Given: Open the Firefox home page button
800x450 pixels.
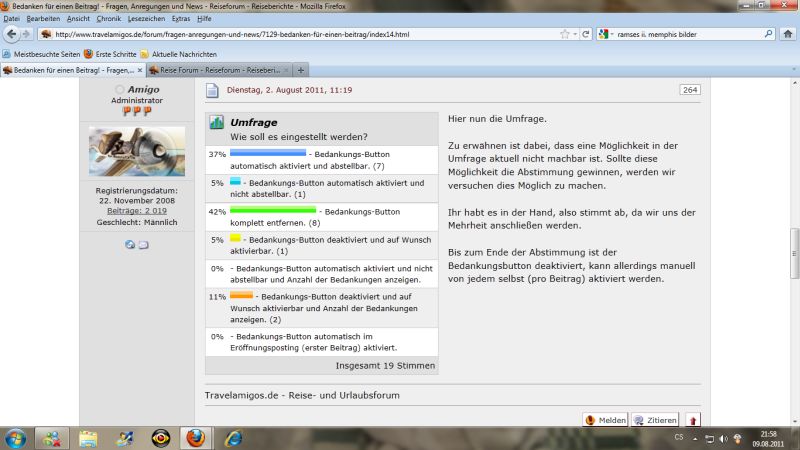Looking at the screenshot, I should coord(787,34).
